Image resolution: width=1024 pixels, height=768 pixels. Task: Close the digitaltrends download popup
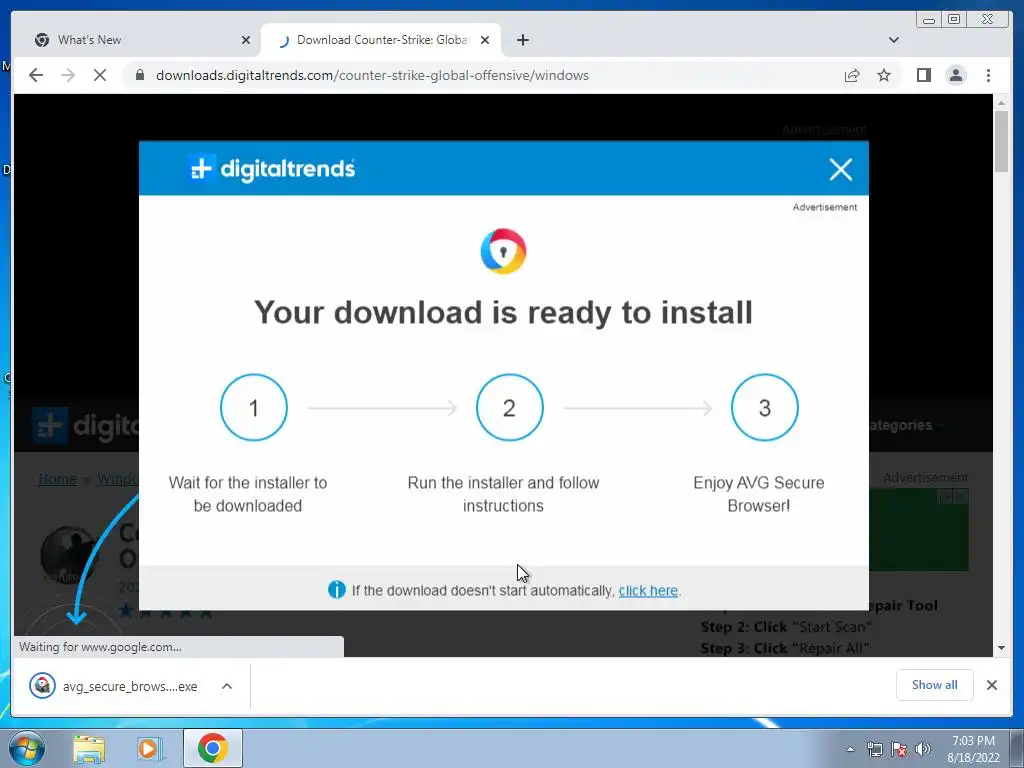pos(840,169)
